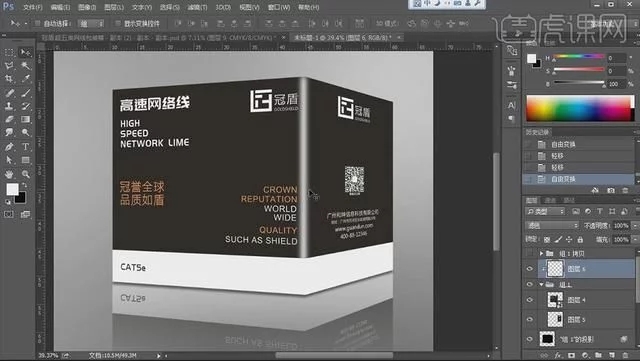Lock all padlock icon in Layers panel
The width and height of the screenshot is (640, 361).
pos(580,239)
